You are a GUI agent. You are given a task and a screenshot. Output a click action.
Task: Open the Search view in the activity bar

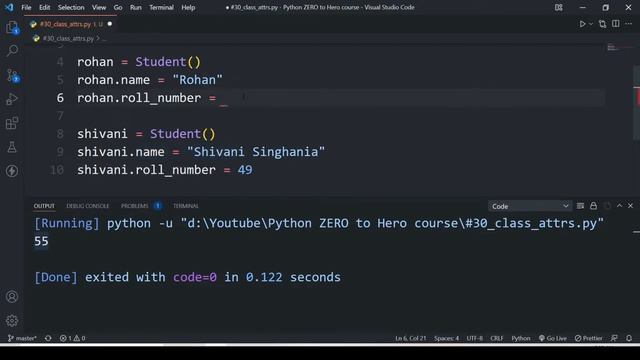pyautogui.click(x=12, y=51)
